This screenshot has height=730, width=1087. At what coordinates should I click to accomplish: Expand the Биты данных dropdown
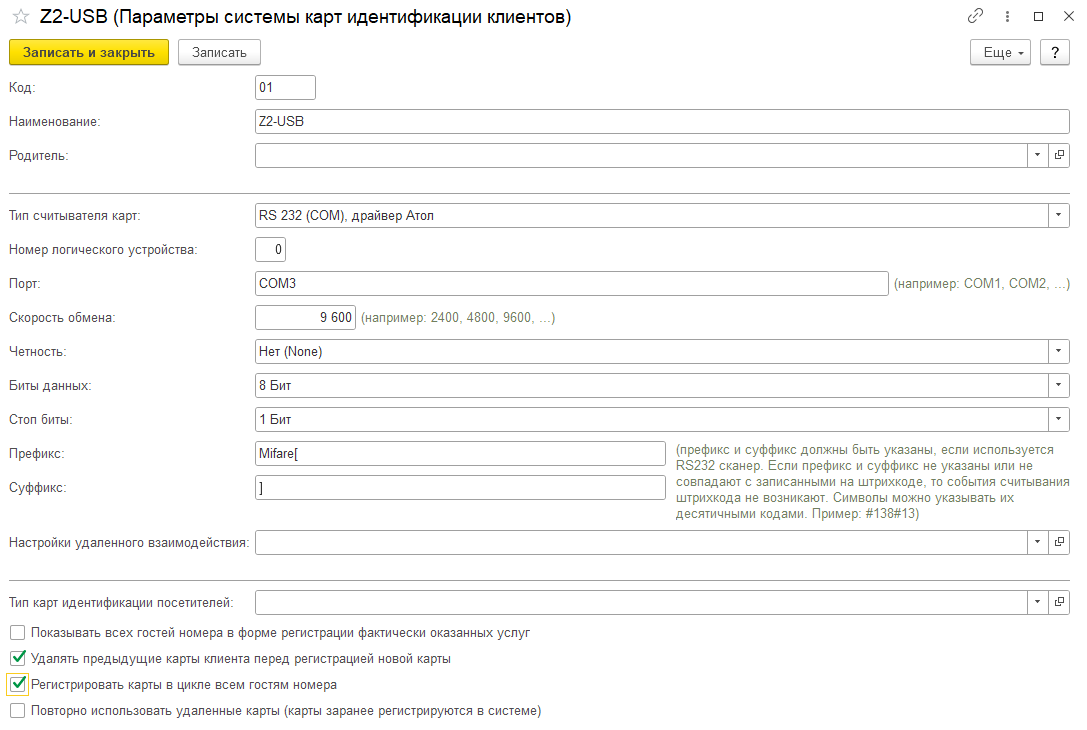click(1059, 385)
